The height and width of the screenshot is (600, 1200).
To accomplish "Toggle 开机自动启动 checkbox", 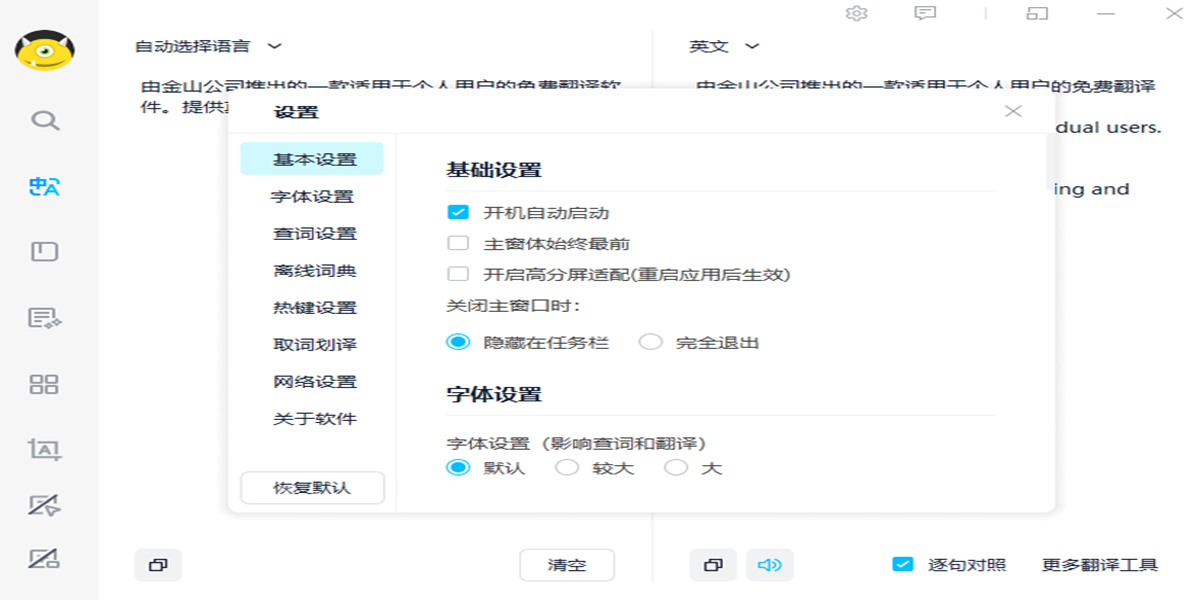I will coord(458,213).
